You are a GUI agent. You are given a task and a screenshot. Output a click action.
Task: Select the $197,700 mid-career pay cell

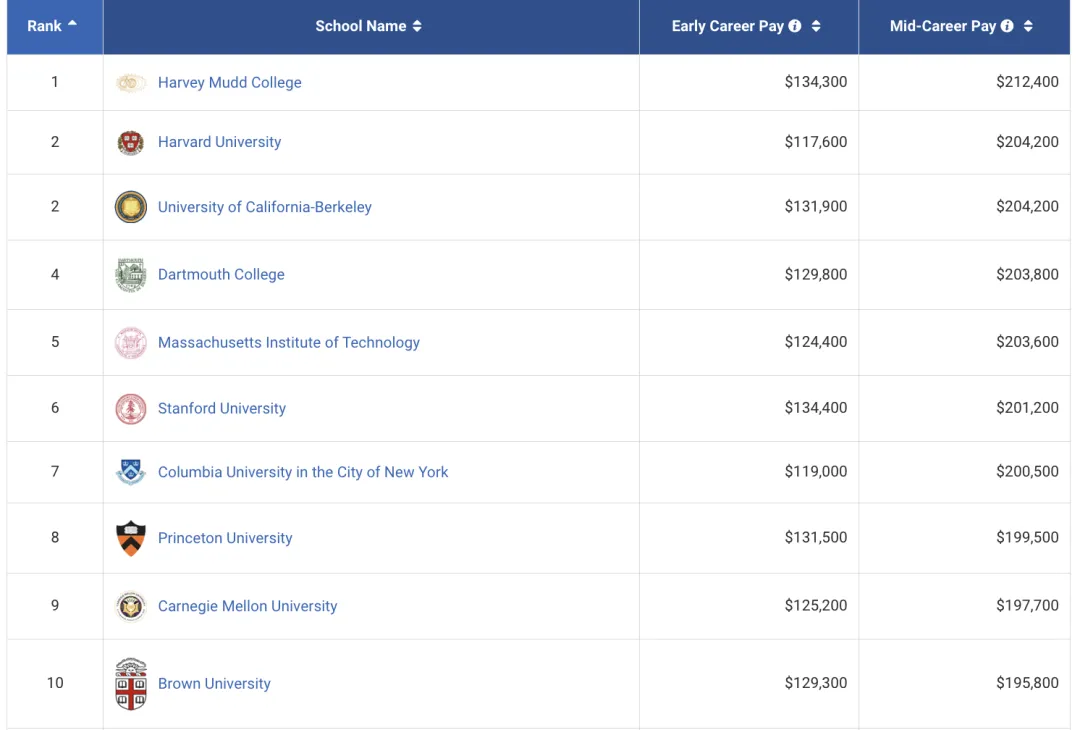click(964, 606)
